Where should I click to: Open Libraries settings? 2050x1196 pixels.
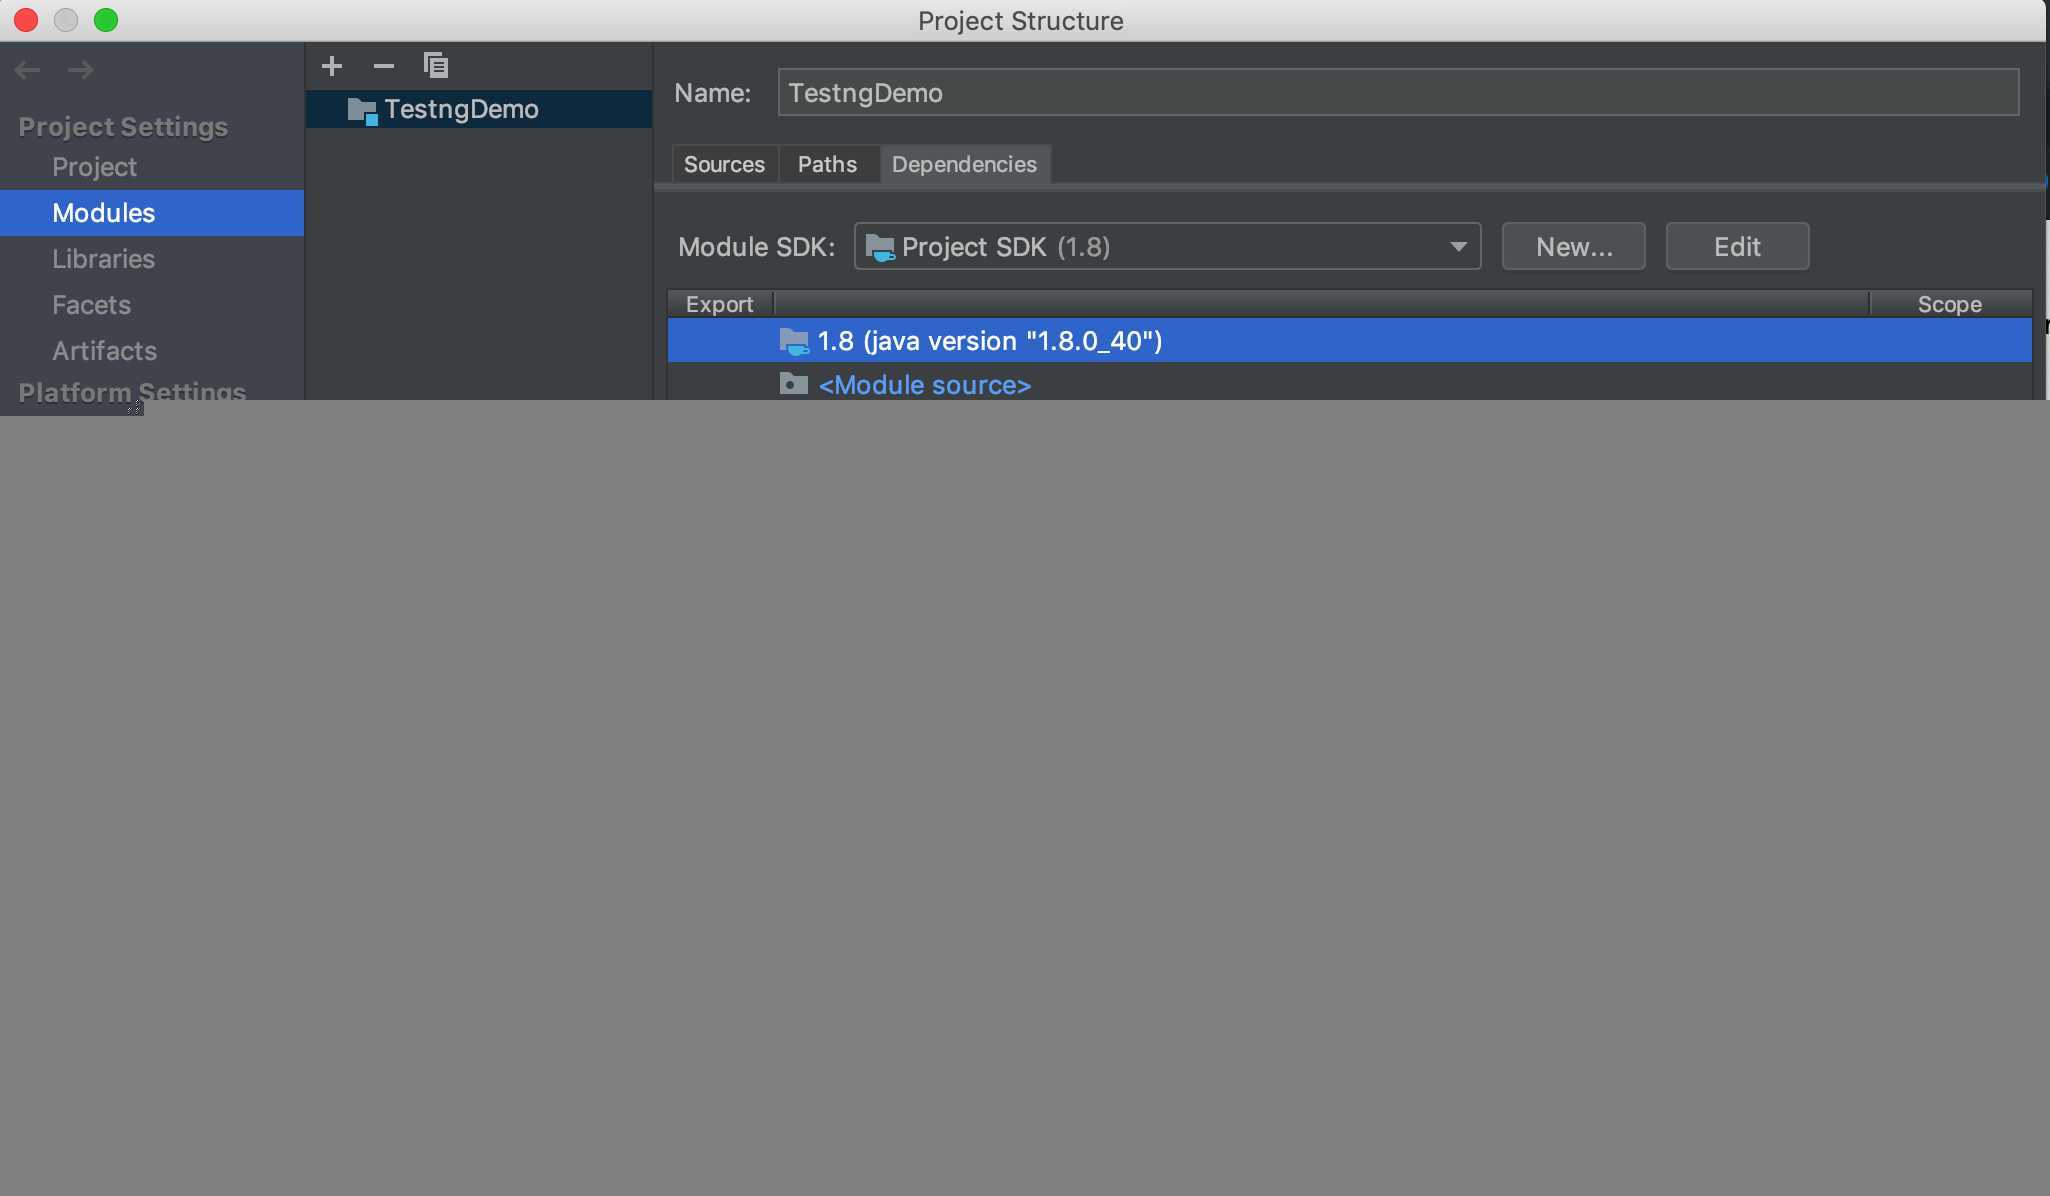(x=152, y=259)
